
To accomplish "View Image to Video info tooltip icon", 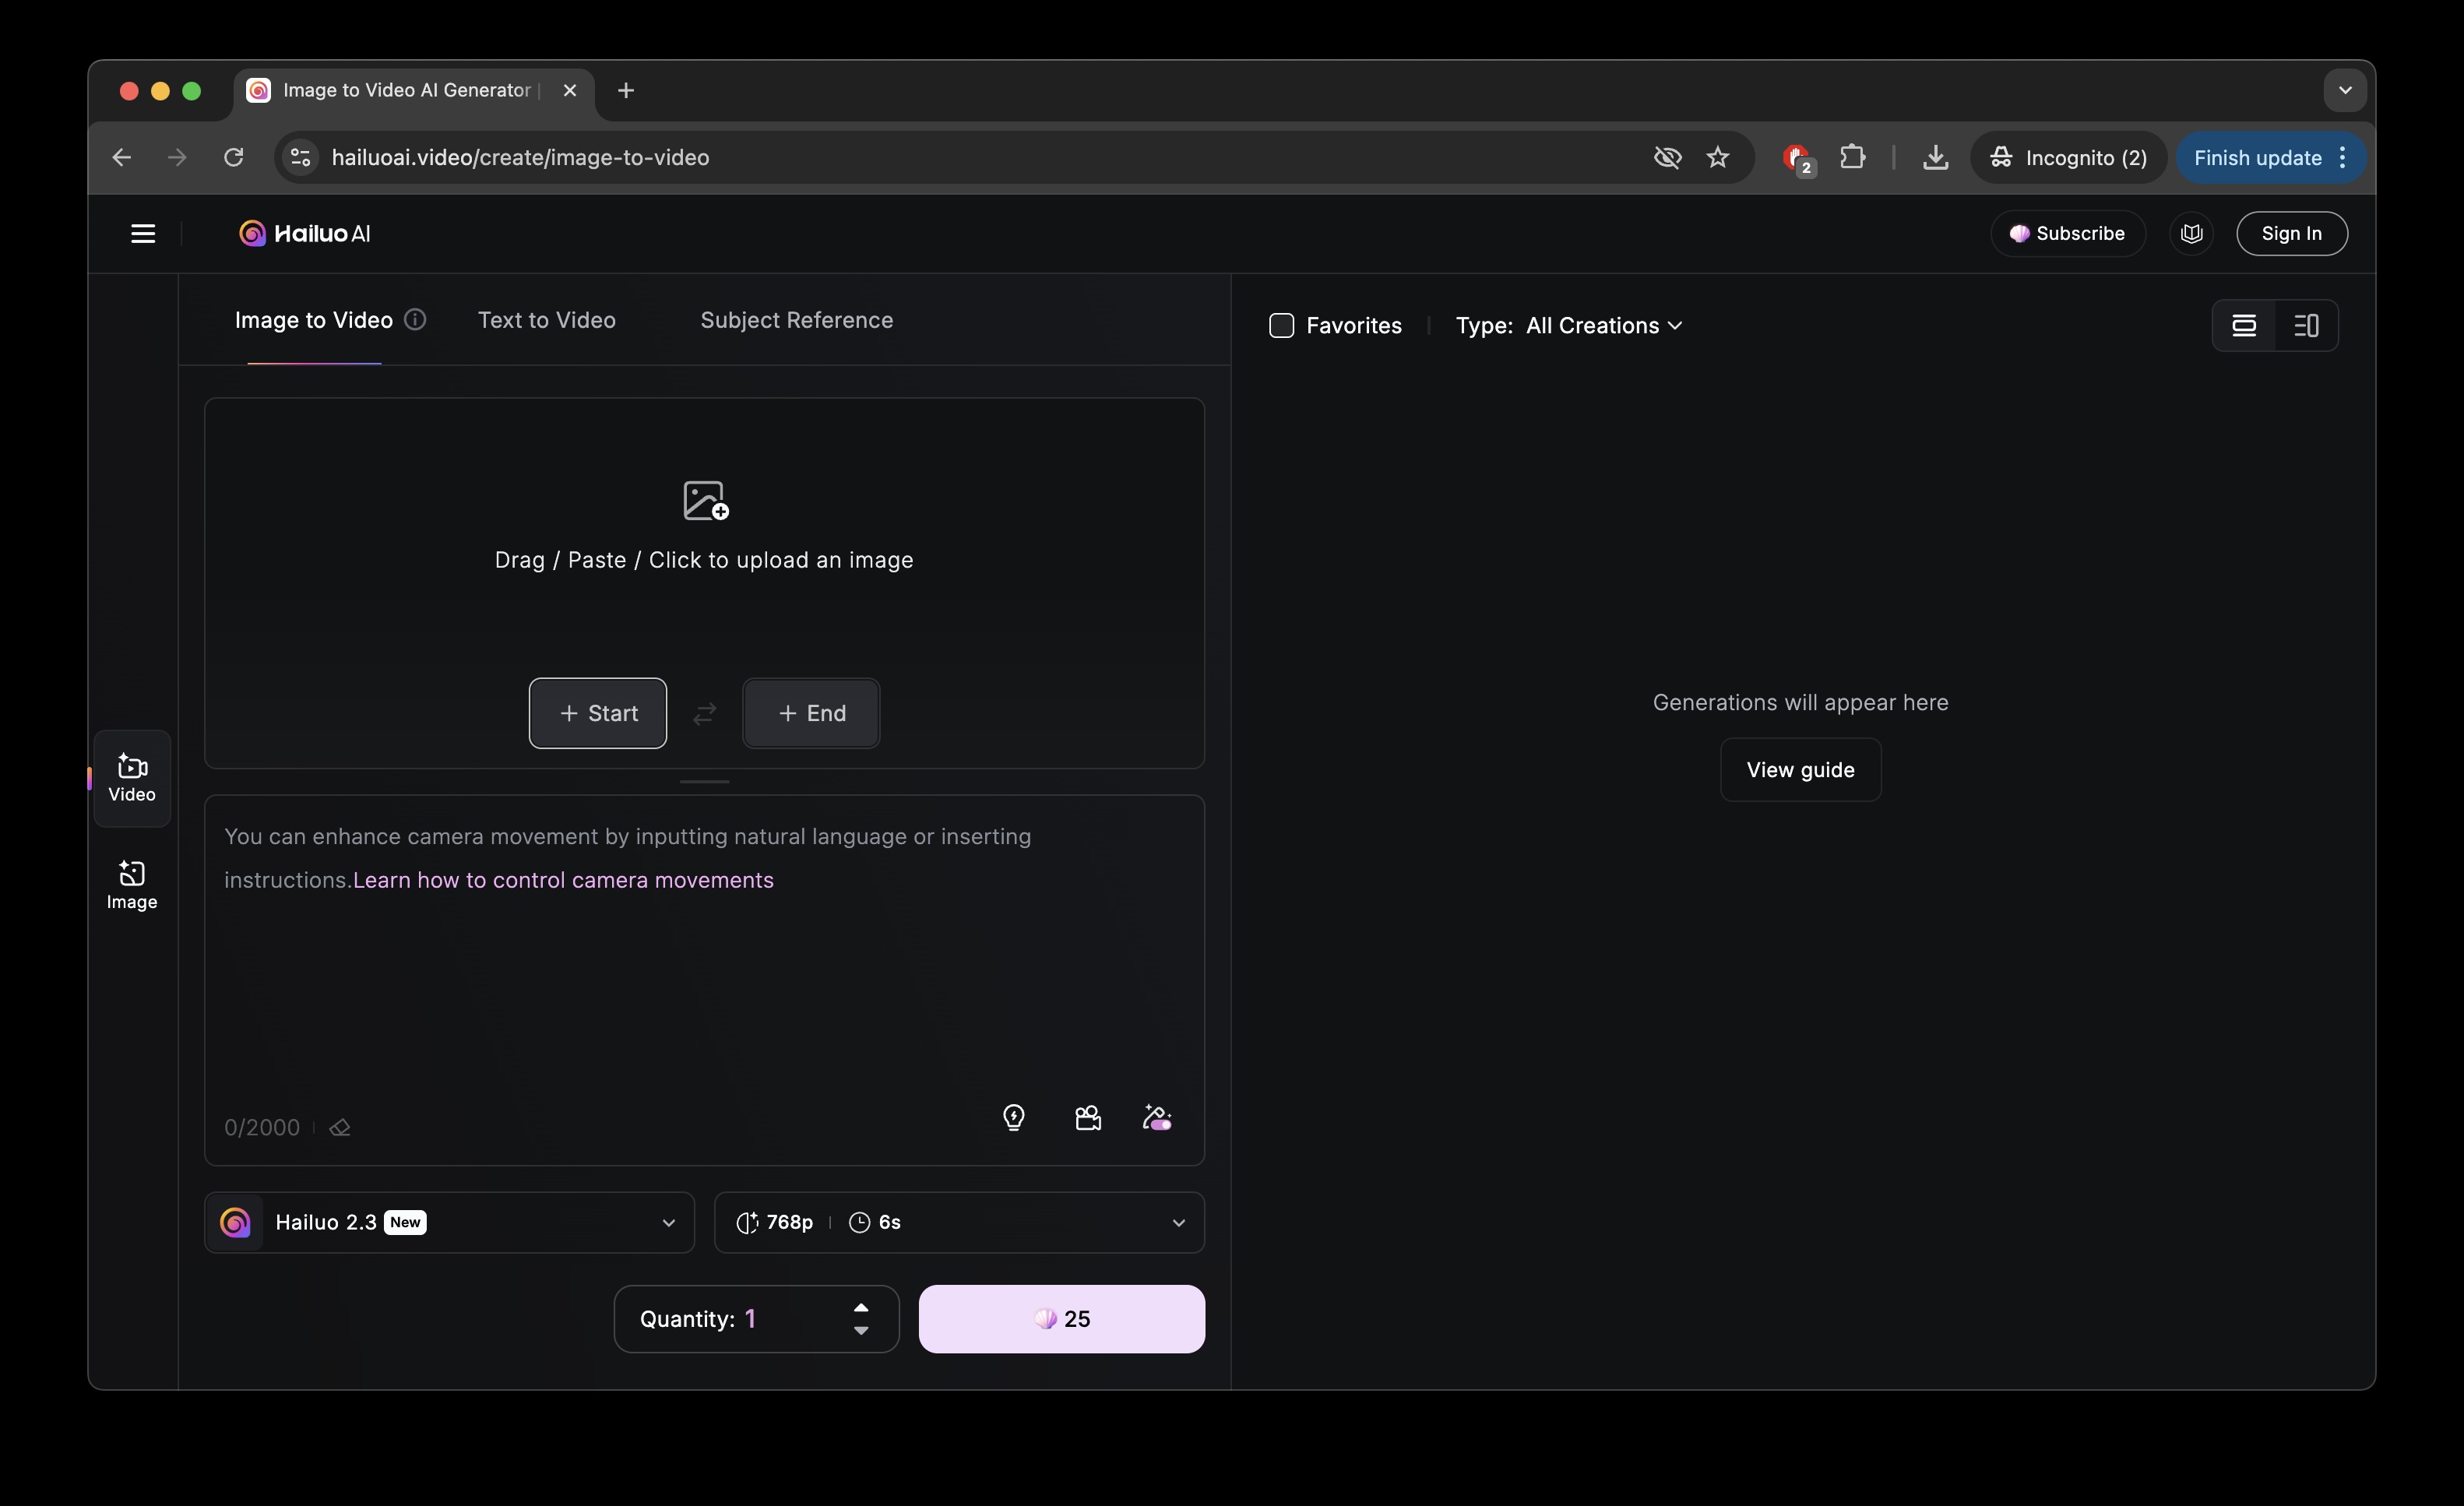I will [x=414, y=320].
